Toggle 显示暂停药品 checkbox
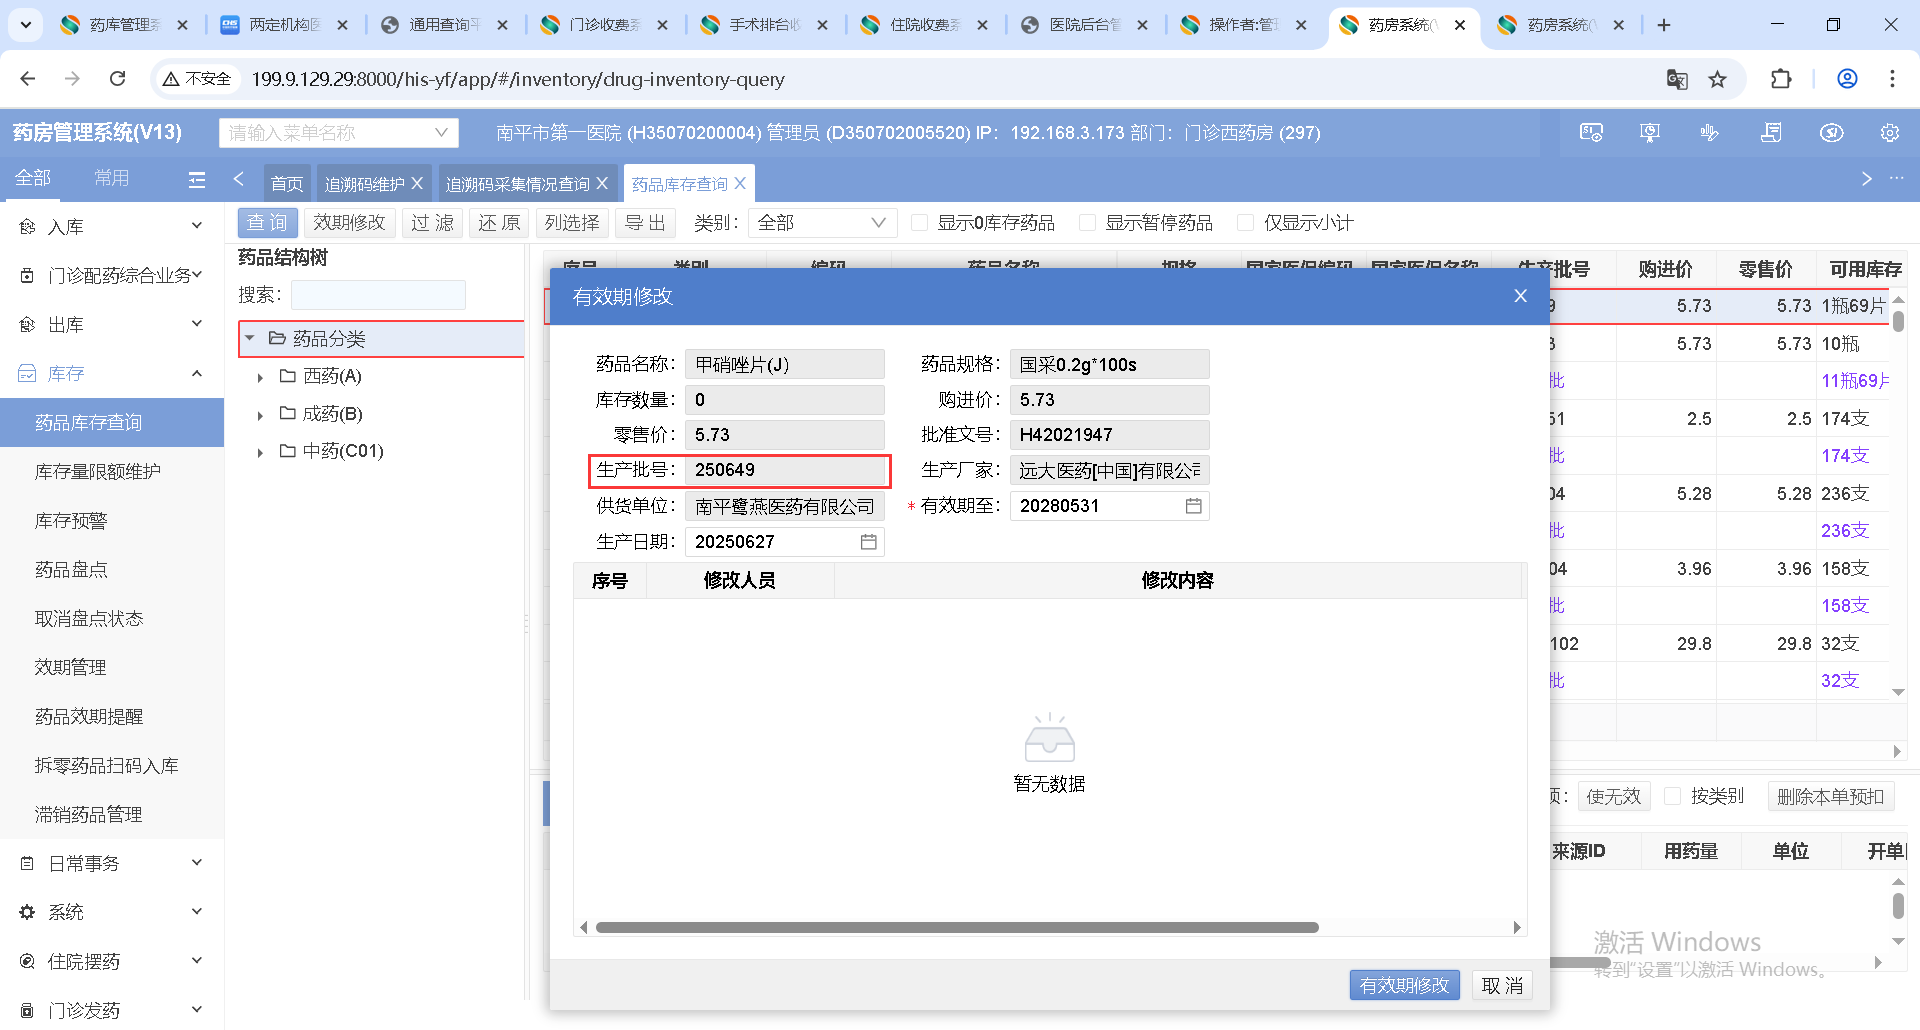Viewport: 1920px width, 1030px height. click(1087, 223)
